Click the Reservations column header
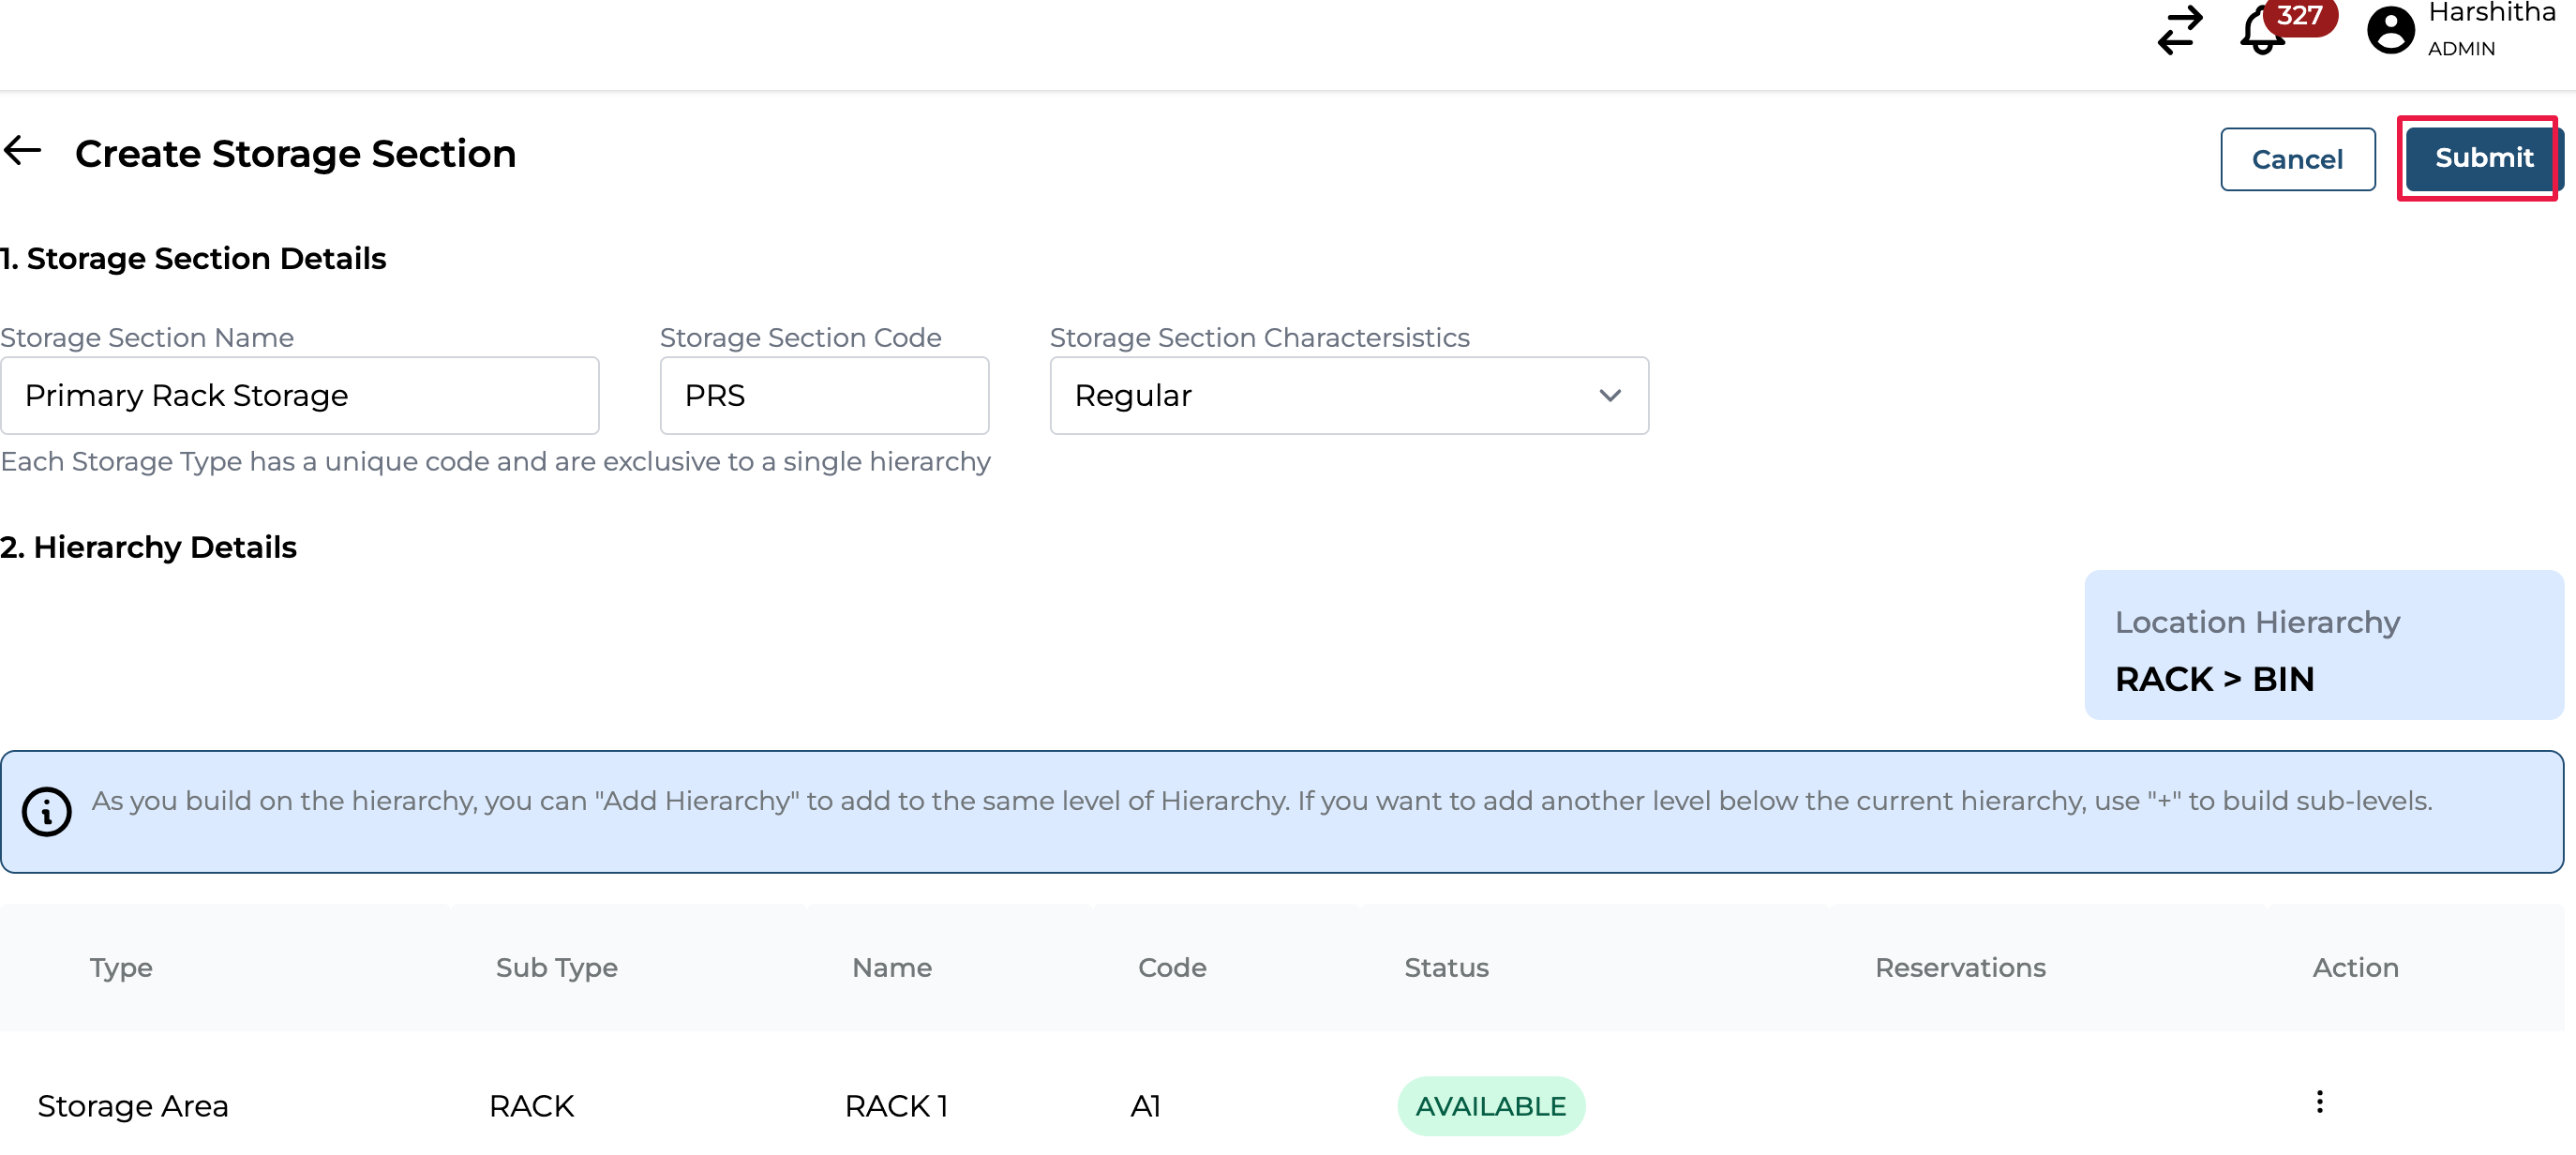 point(1959,967)
